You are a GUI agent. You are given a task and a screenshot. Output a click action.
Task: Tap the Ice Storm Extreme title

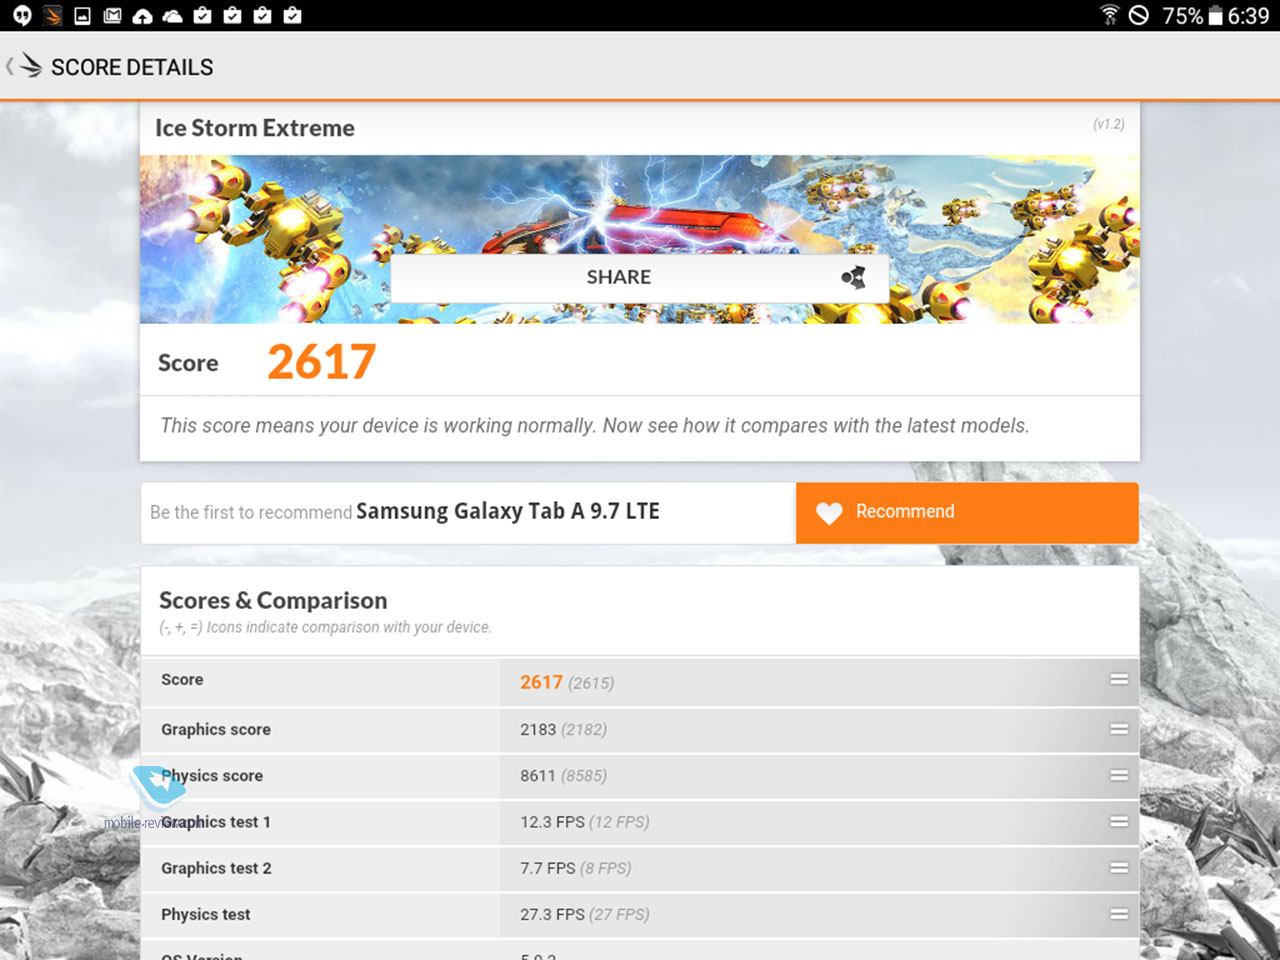(x=255, y=128)
